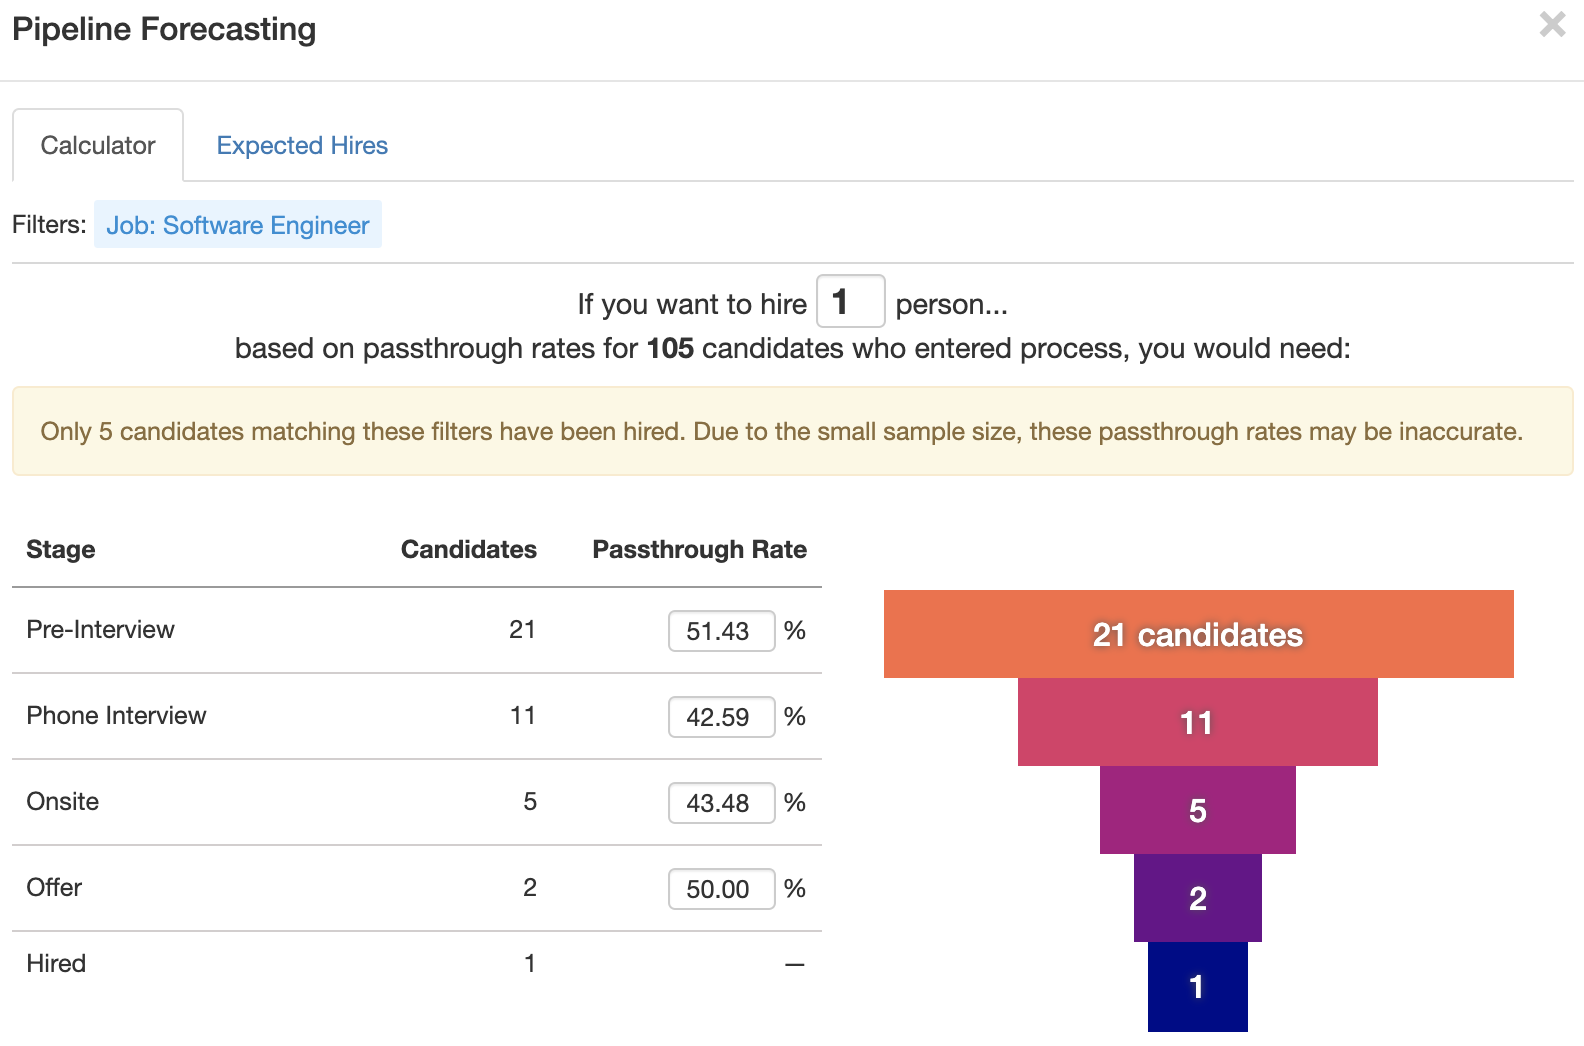Viewport: 1584px width, 1046px height.
Task: Click the Pre-Interview stage row label
Action: click(x=101, y=630)
